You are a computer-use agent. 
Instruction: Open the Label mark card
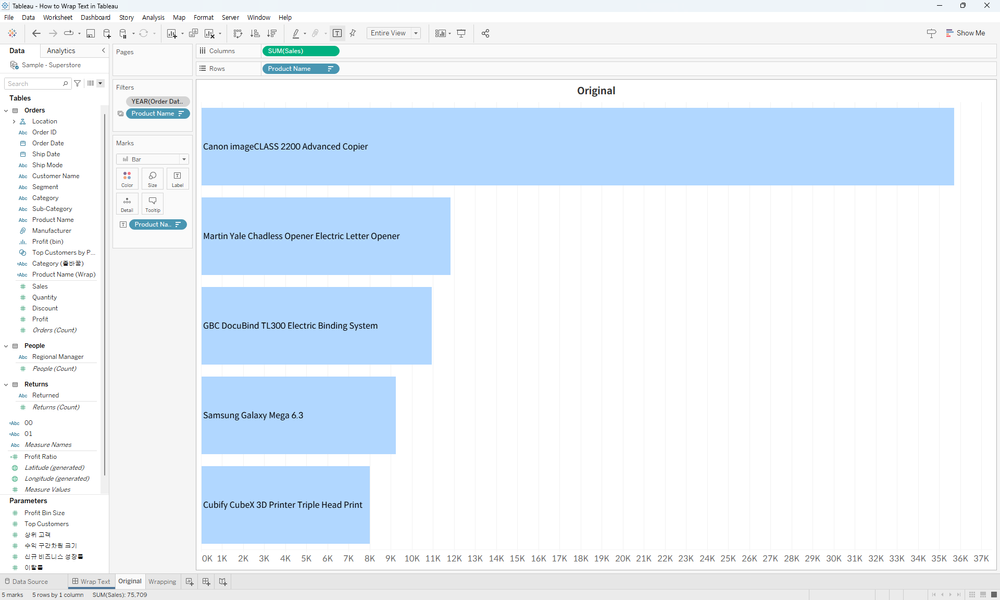(177, 177)
